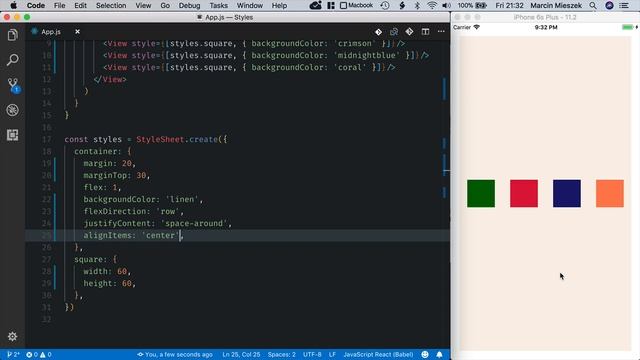Open the File menu
Viewport: 640px width, 360px height.
[x=60, y=5]
